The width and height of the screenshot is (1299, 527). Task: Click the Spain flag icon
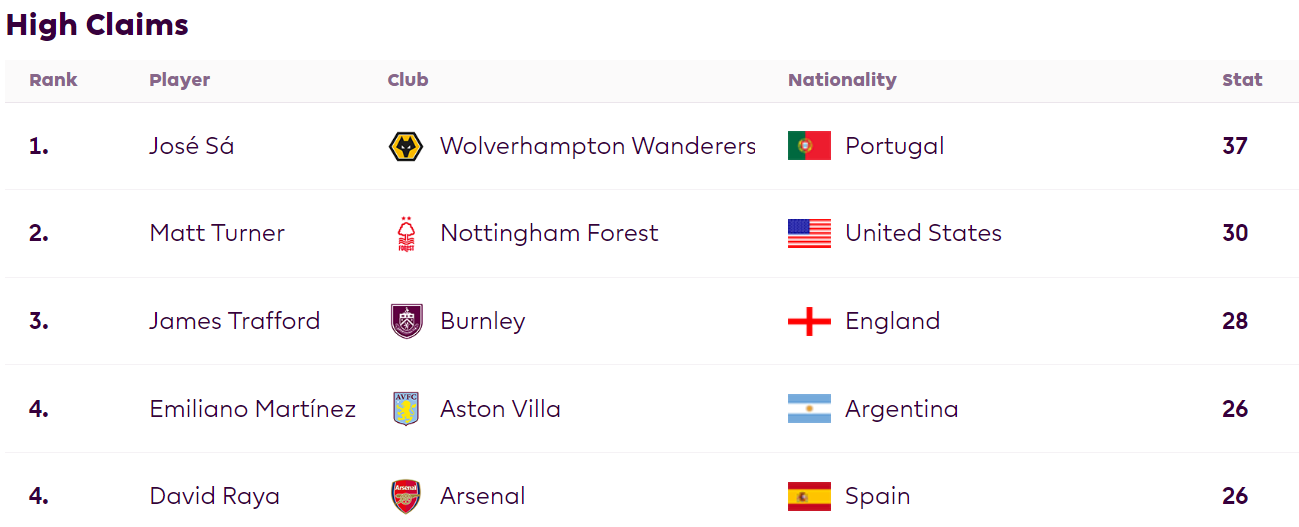(809, 496)
